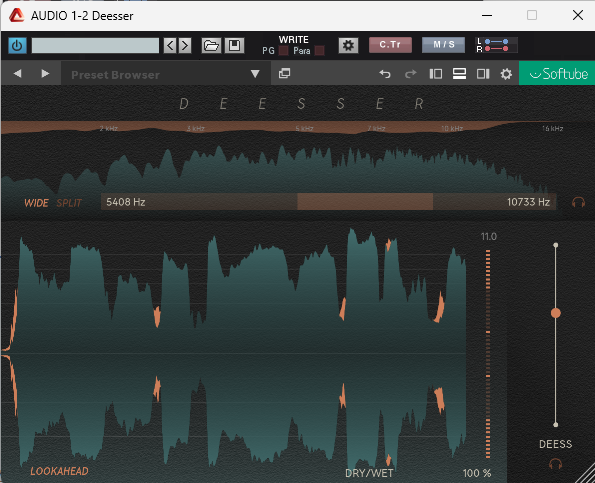595x483 pixels.
Task: Click the DEESS slider orange handle
Action: click(556, 313)
